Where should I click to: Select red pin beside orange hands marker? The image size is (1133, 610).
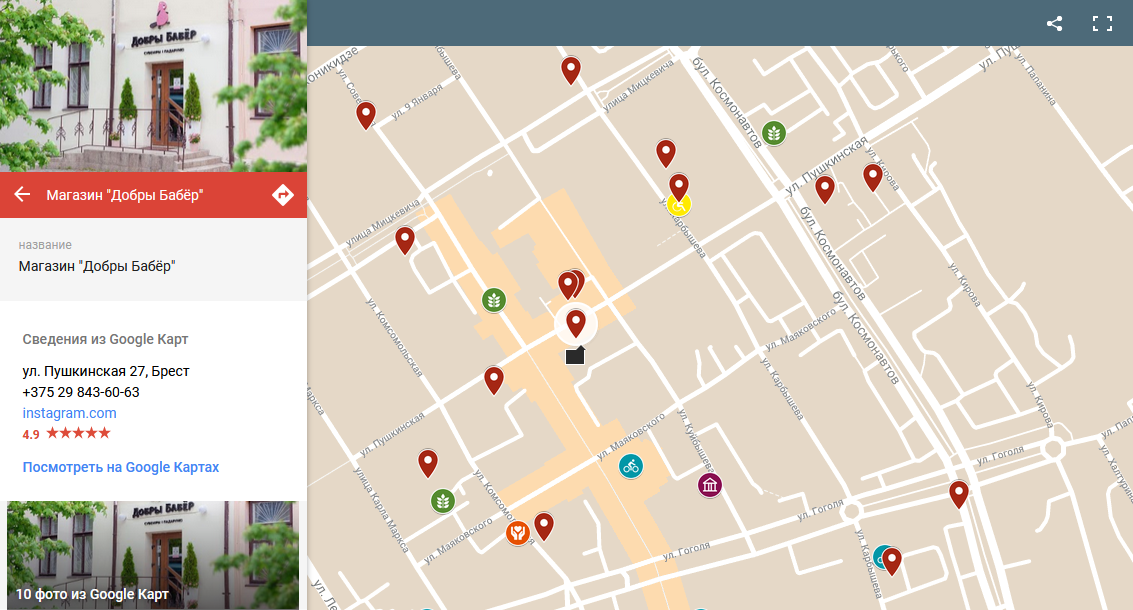click(544, 525)
